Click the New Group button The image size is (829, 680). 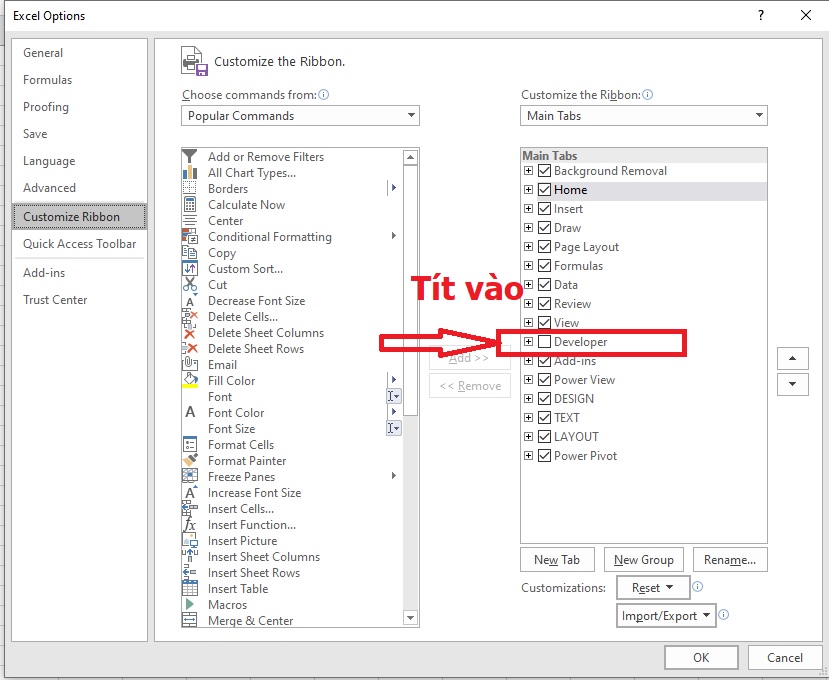(643, 559)
